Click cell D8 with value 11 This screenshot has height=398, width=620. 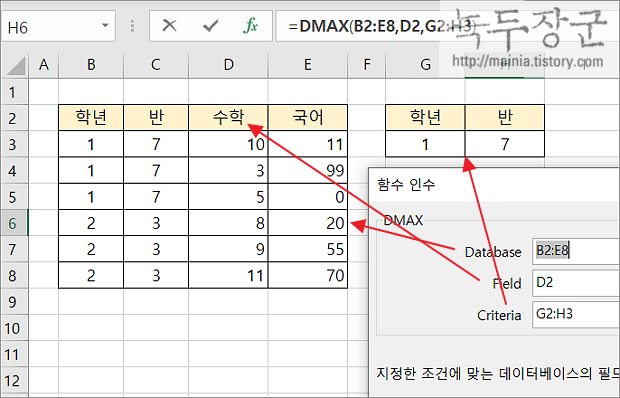coord(228,275)
